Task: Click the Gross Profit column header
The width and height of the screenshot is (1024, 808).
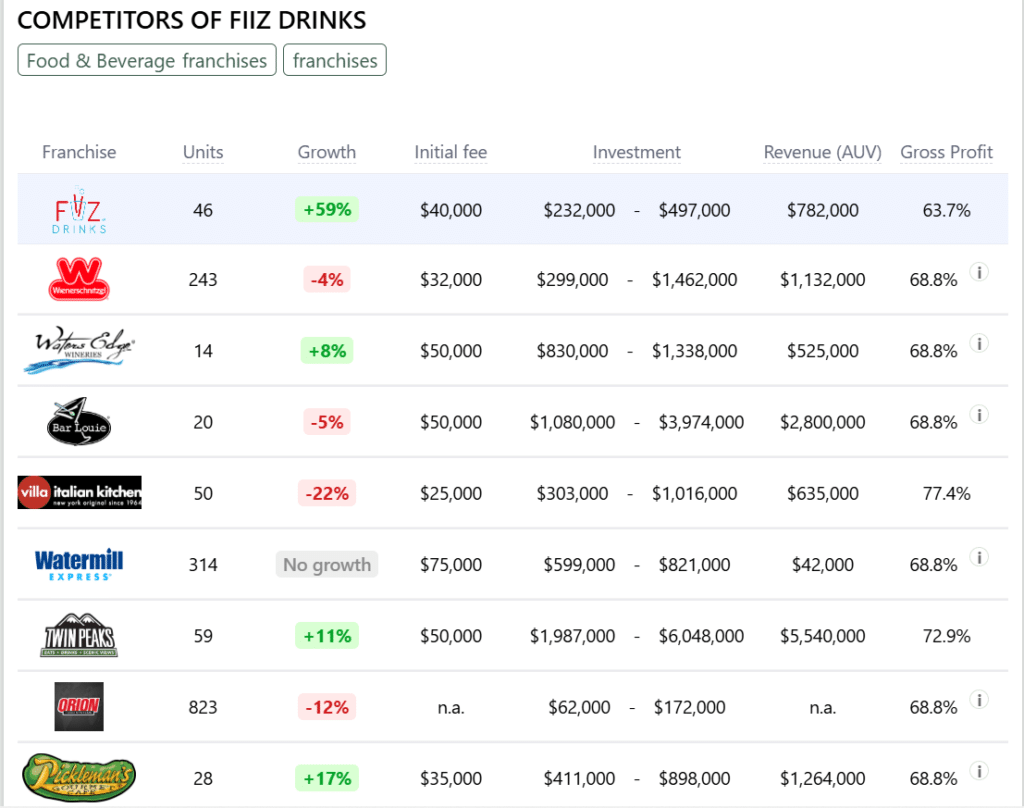Action: 946,152
